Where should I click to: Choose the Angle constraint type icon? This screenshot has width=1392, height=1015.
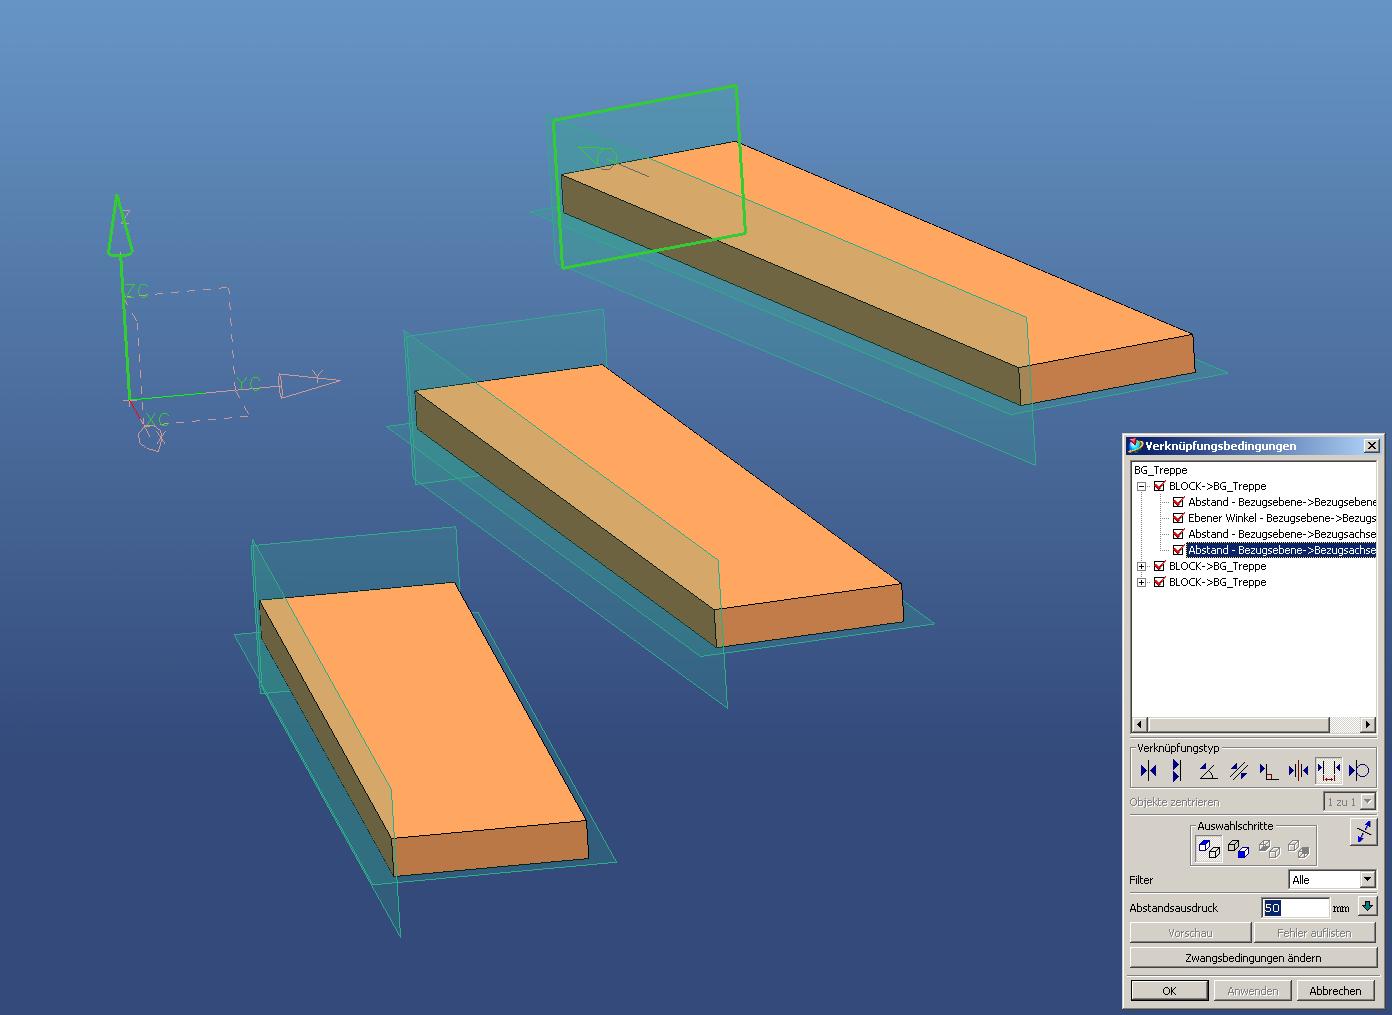tap(1208, 770)
